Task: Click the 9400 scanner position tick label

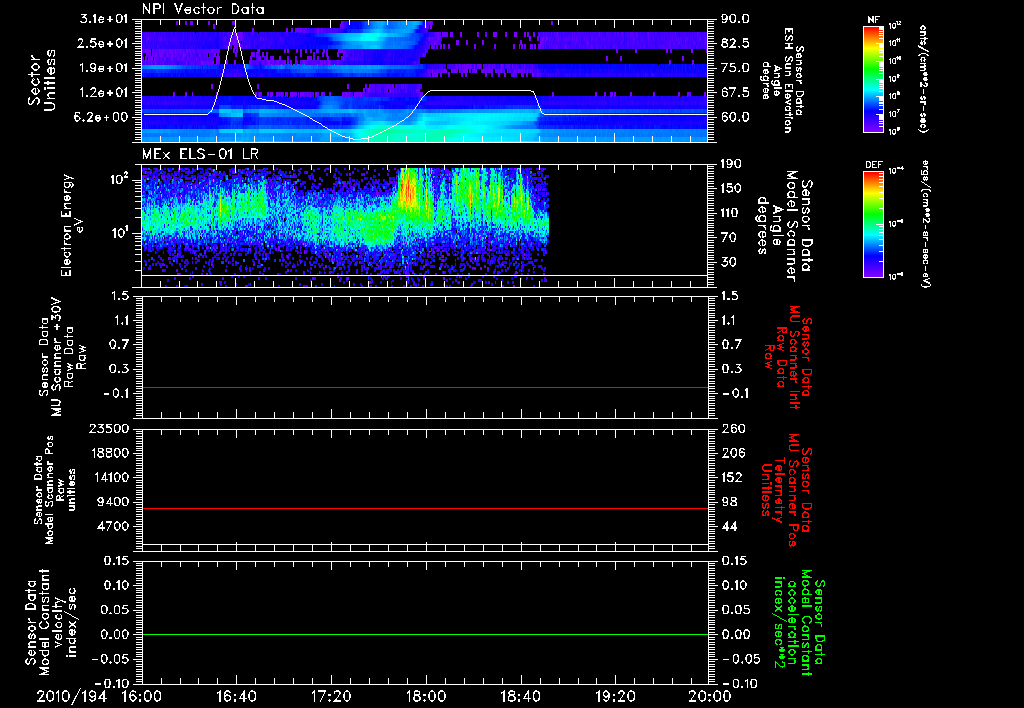Action: tap(114, 502)
